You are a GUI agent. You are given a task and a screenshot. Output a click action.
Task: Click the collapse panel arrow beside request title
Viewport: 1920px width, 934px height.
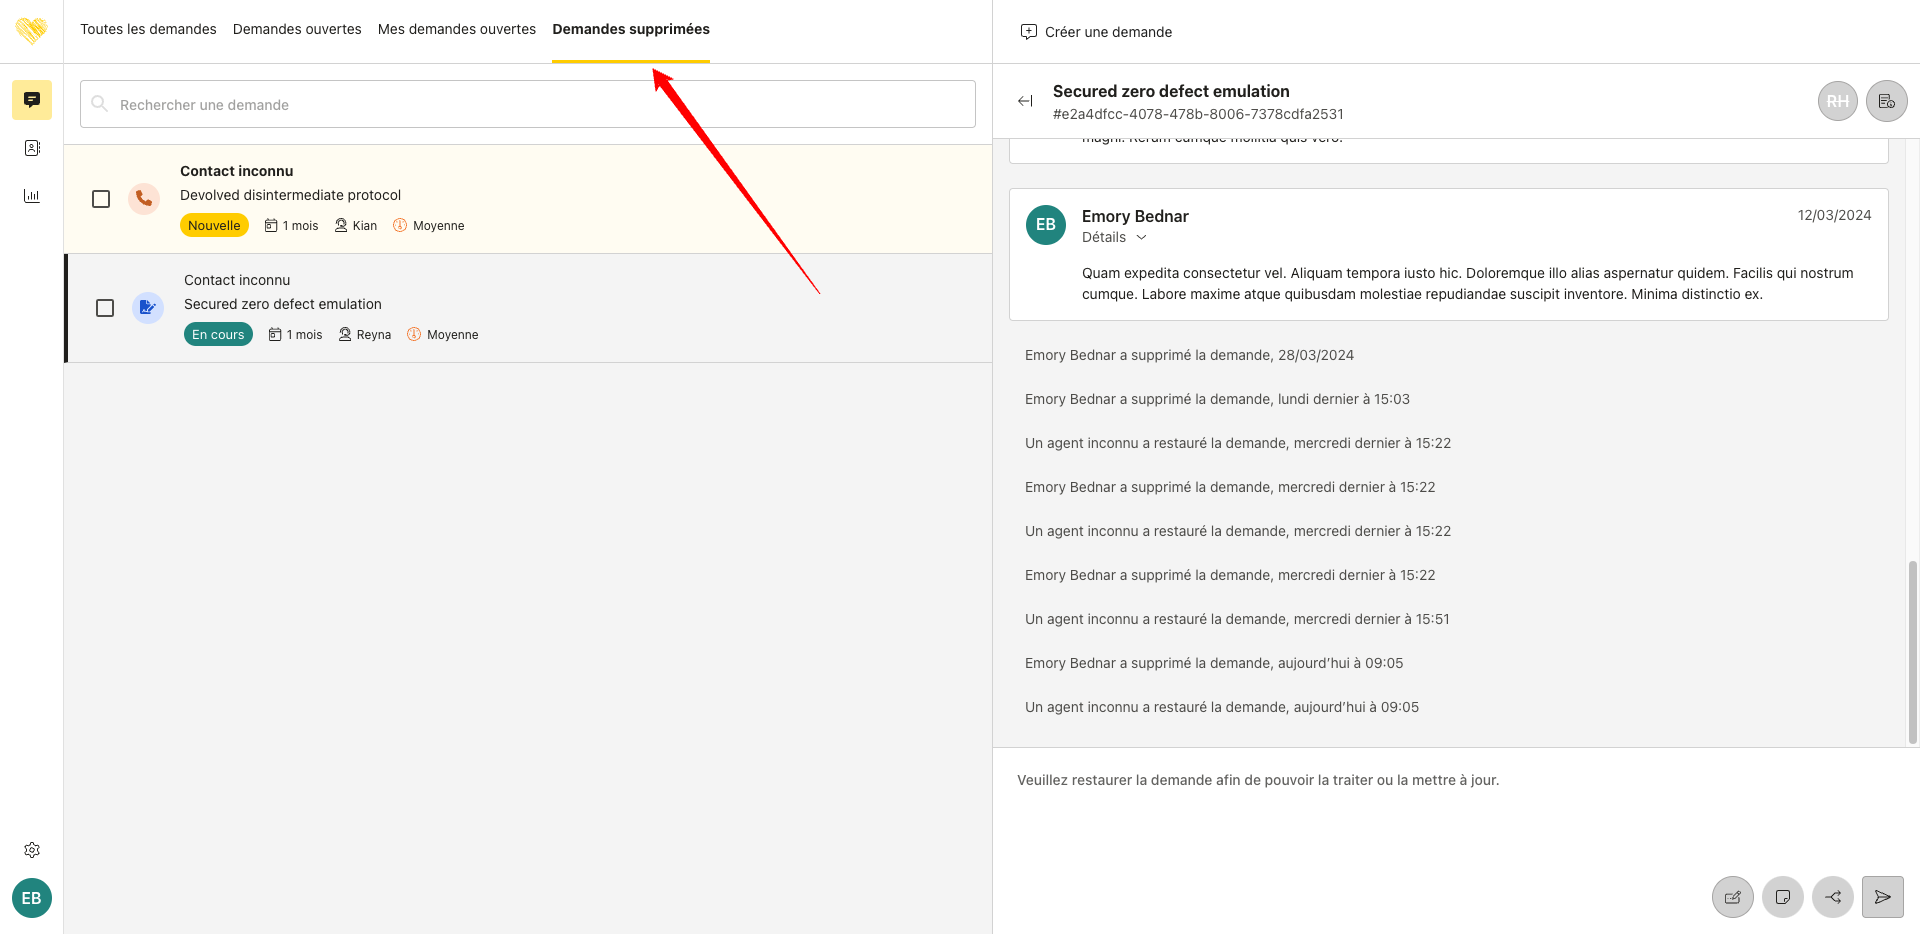1025,101
